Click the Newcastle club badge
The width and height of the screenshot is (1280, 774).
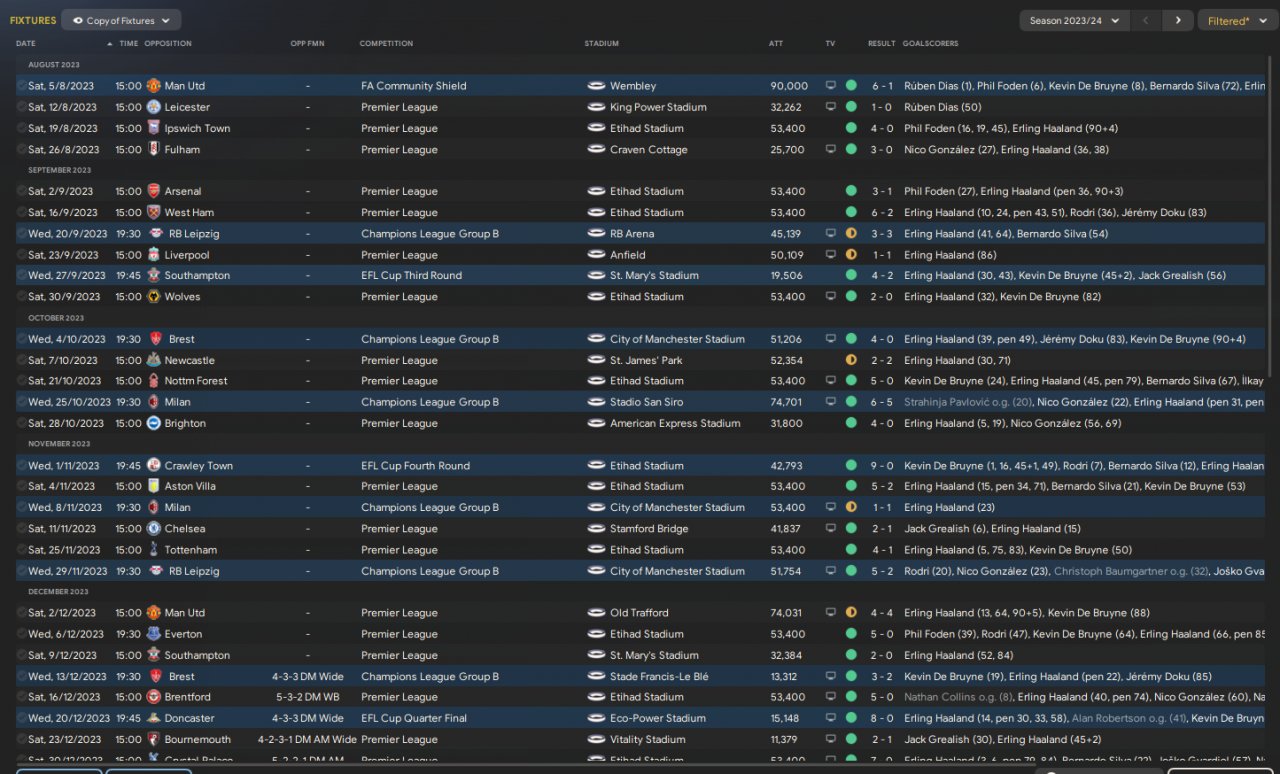click(153, 360)
